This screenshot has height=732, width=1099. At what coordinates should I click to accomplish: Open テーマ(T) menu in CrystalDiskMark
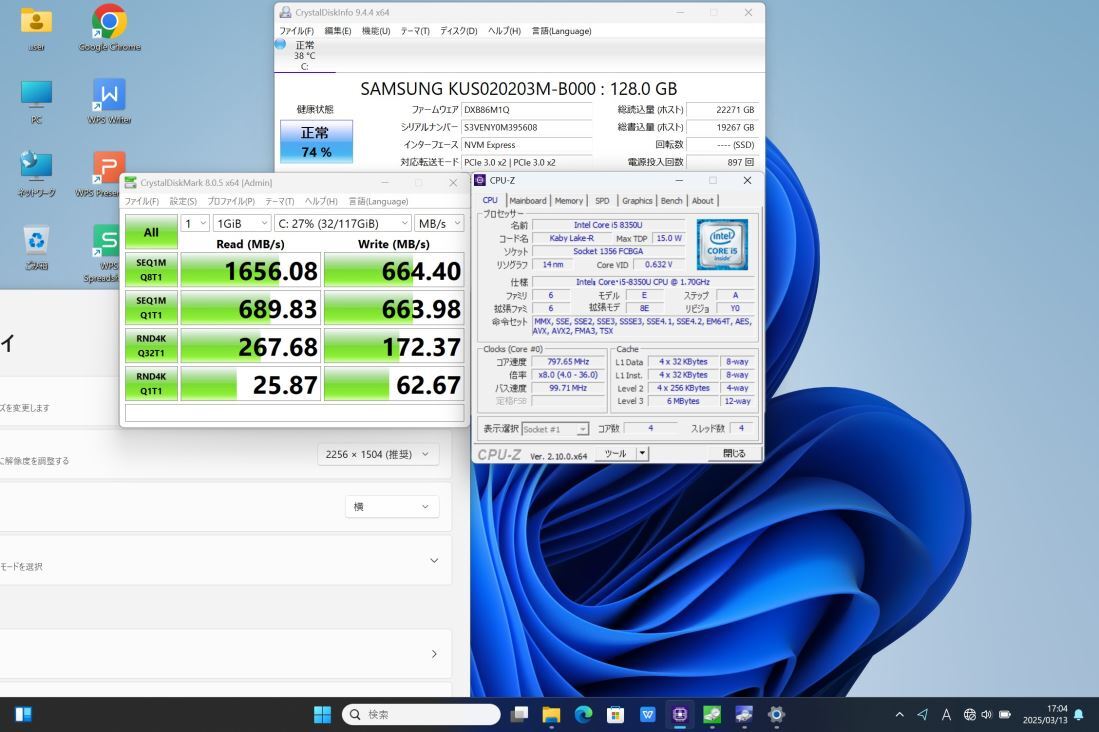(280, 201)
